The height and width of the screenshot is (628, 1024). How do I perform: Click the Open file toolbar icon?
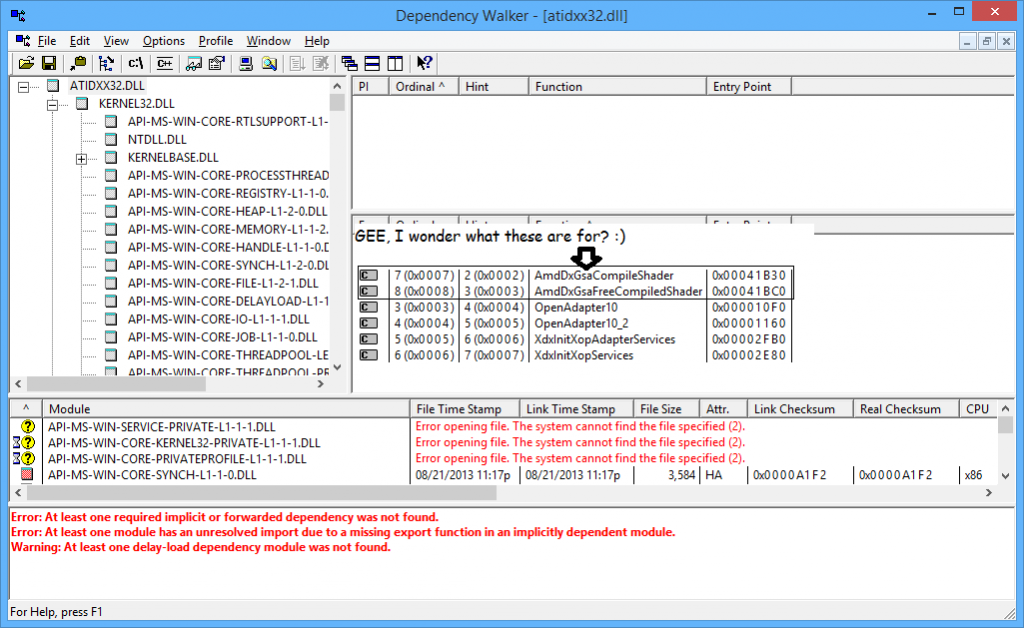[x=26, y=63]
